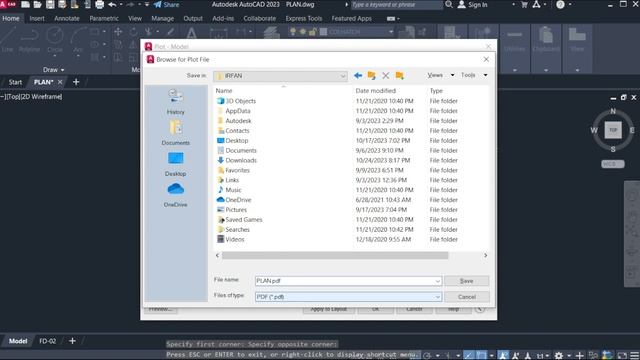Viewport: 640px width, 360px height.
Task: Select the AppData folder
Action: [233, 111]
